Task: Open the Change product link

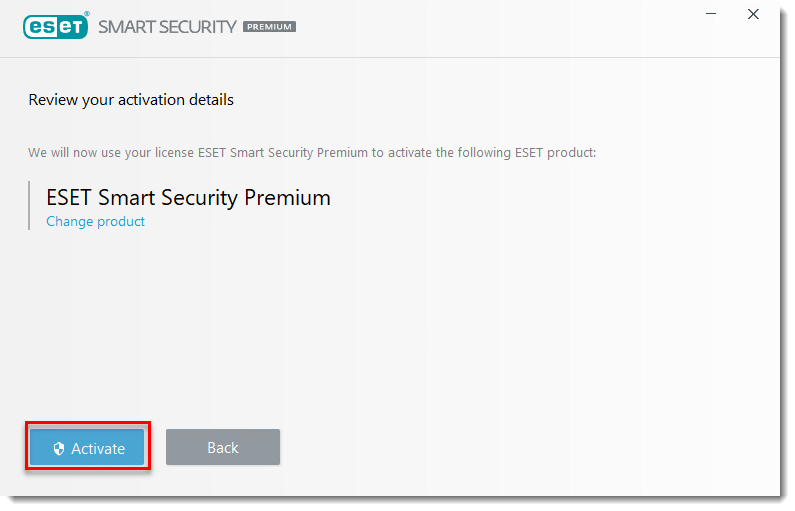Action: pos(95,222)
